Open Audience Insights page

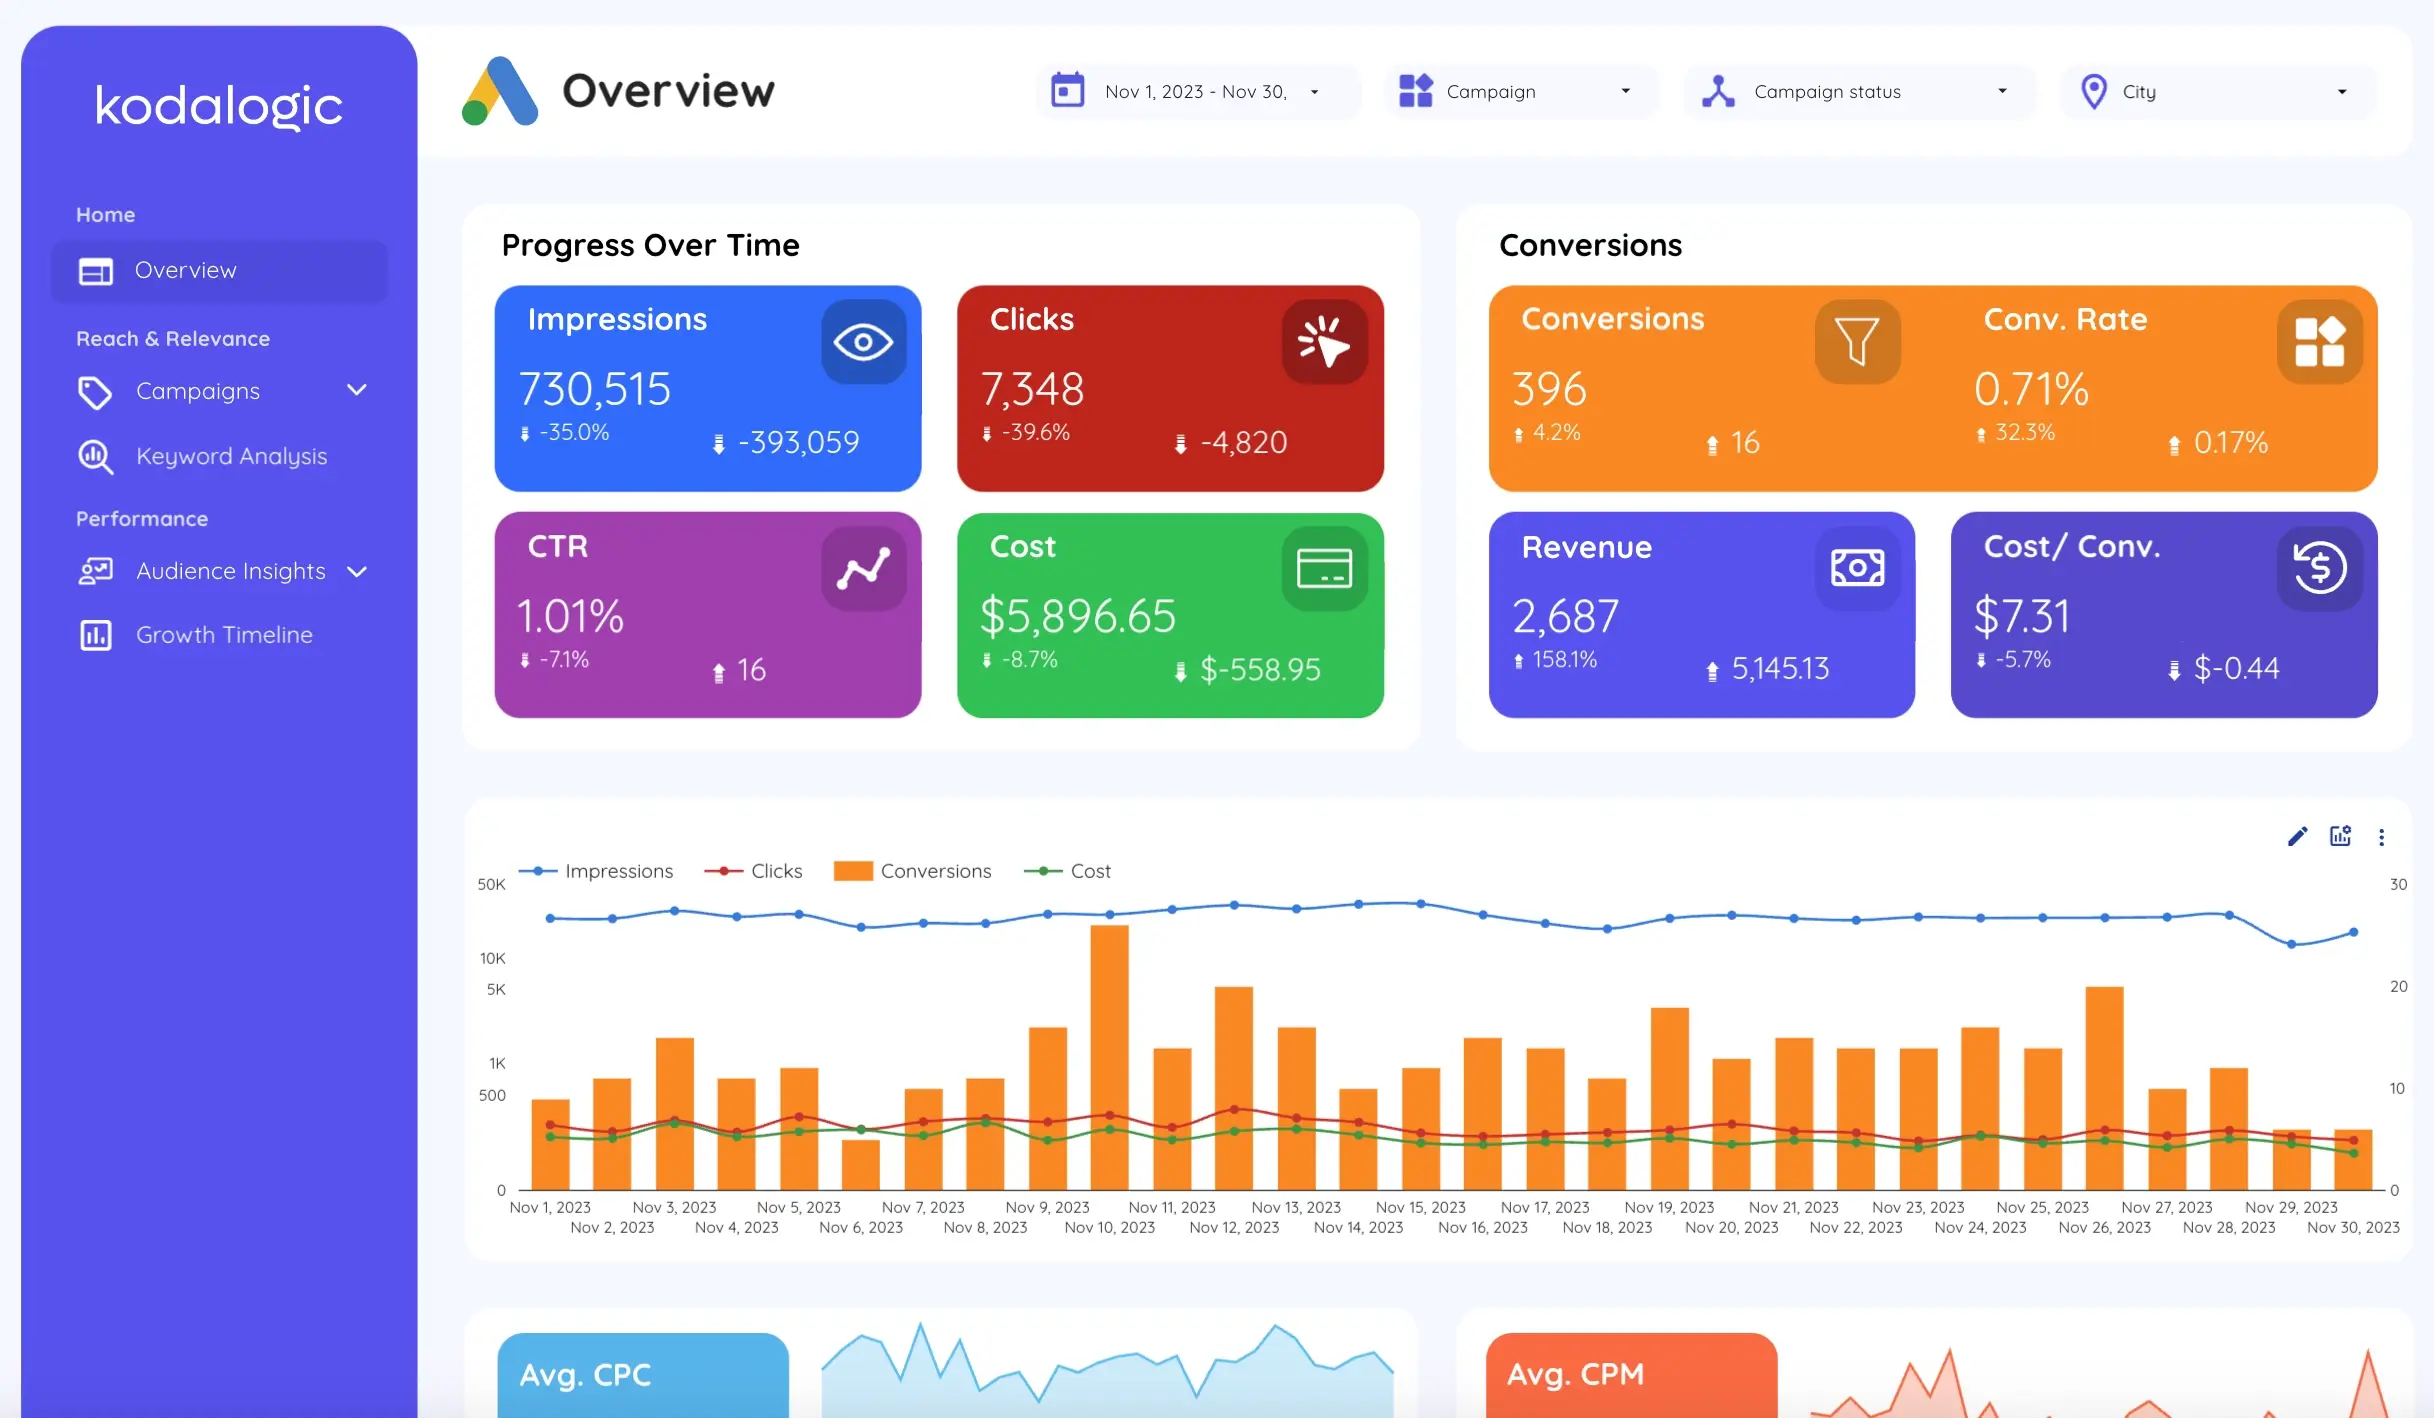[231, 571]
